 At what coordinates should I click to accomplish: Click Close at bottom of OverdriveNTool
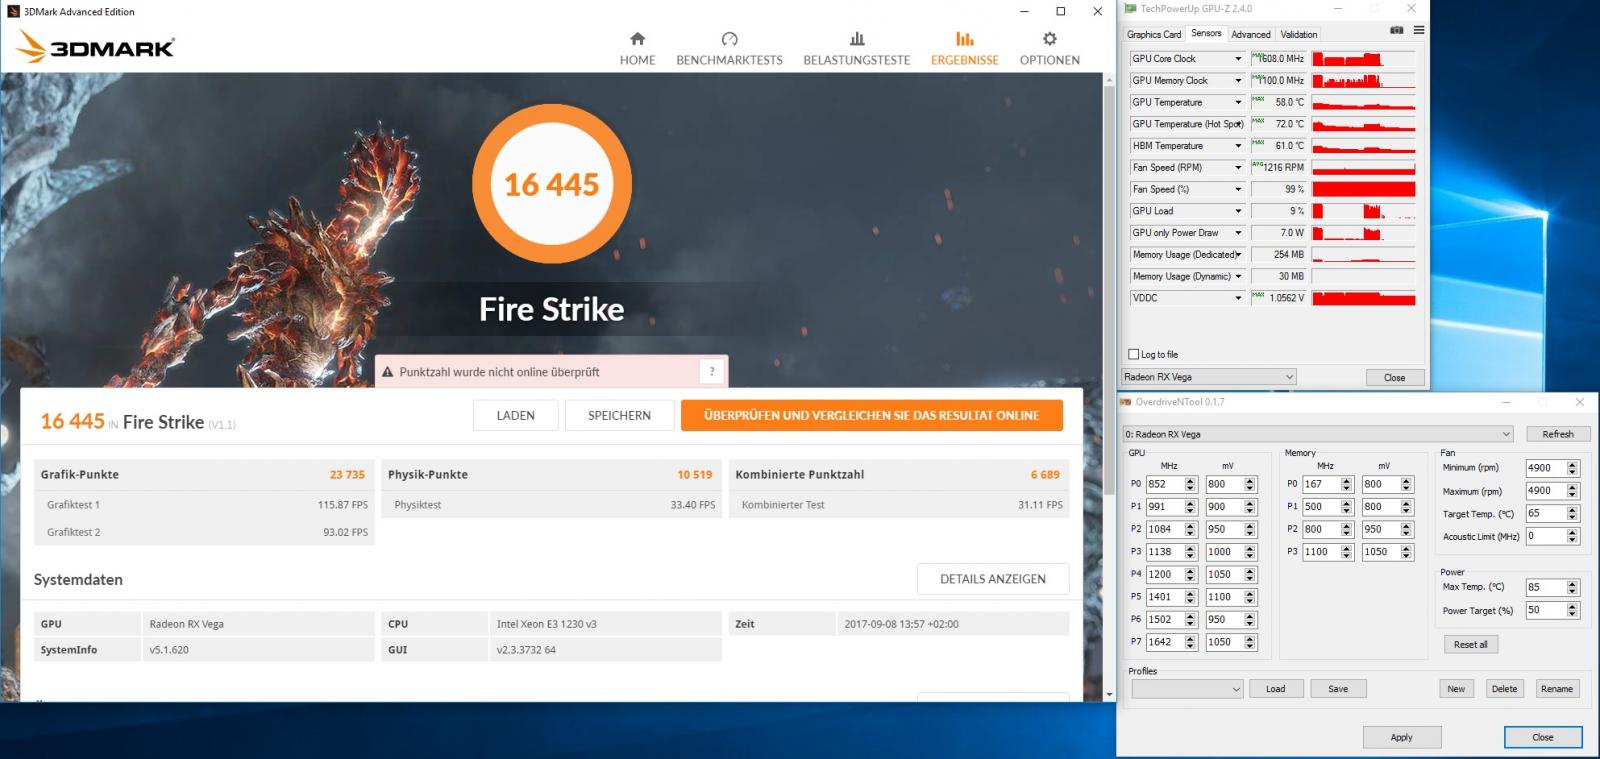1542,737
